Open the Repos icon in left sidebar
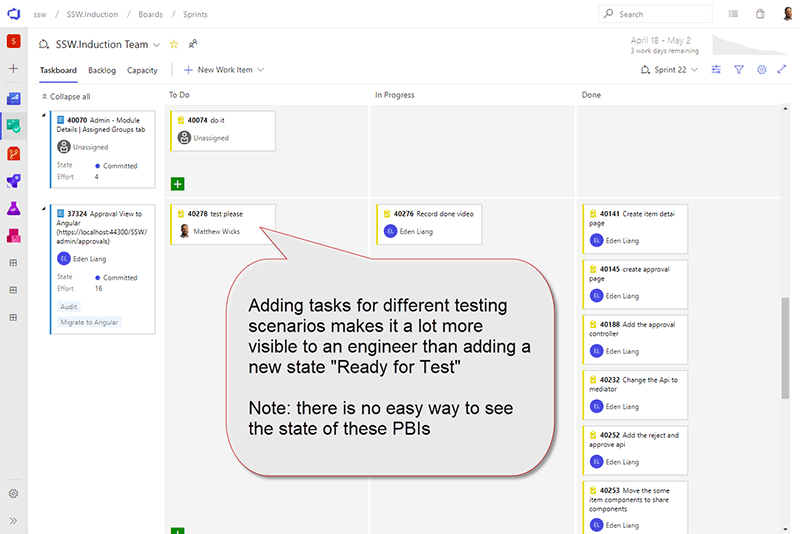The image size is (800, 534). coord(14,154)
